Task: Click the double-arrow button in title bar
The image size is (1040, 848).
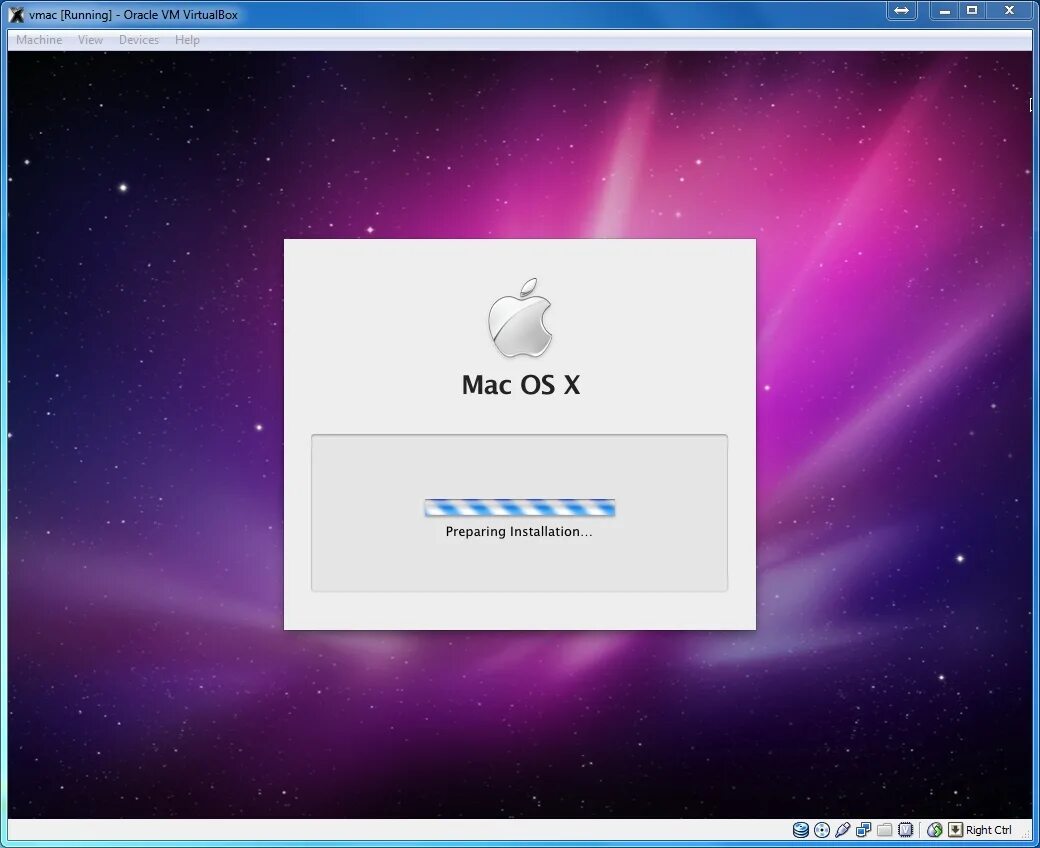Action: point(901,10)
